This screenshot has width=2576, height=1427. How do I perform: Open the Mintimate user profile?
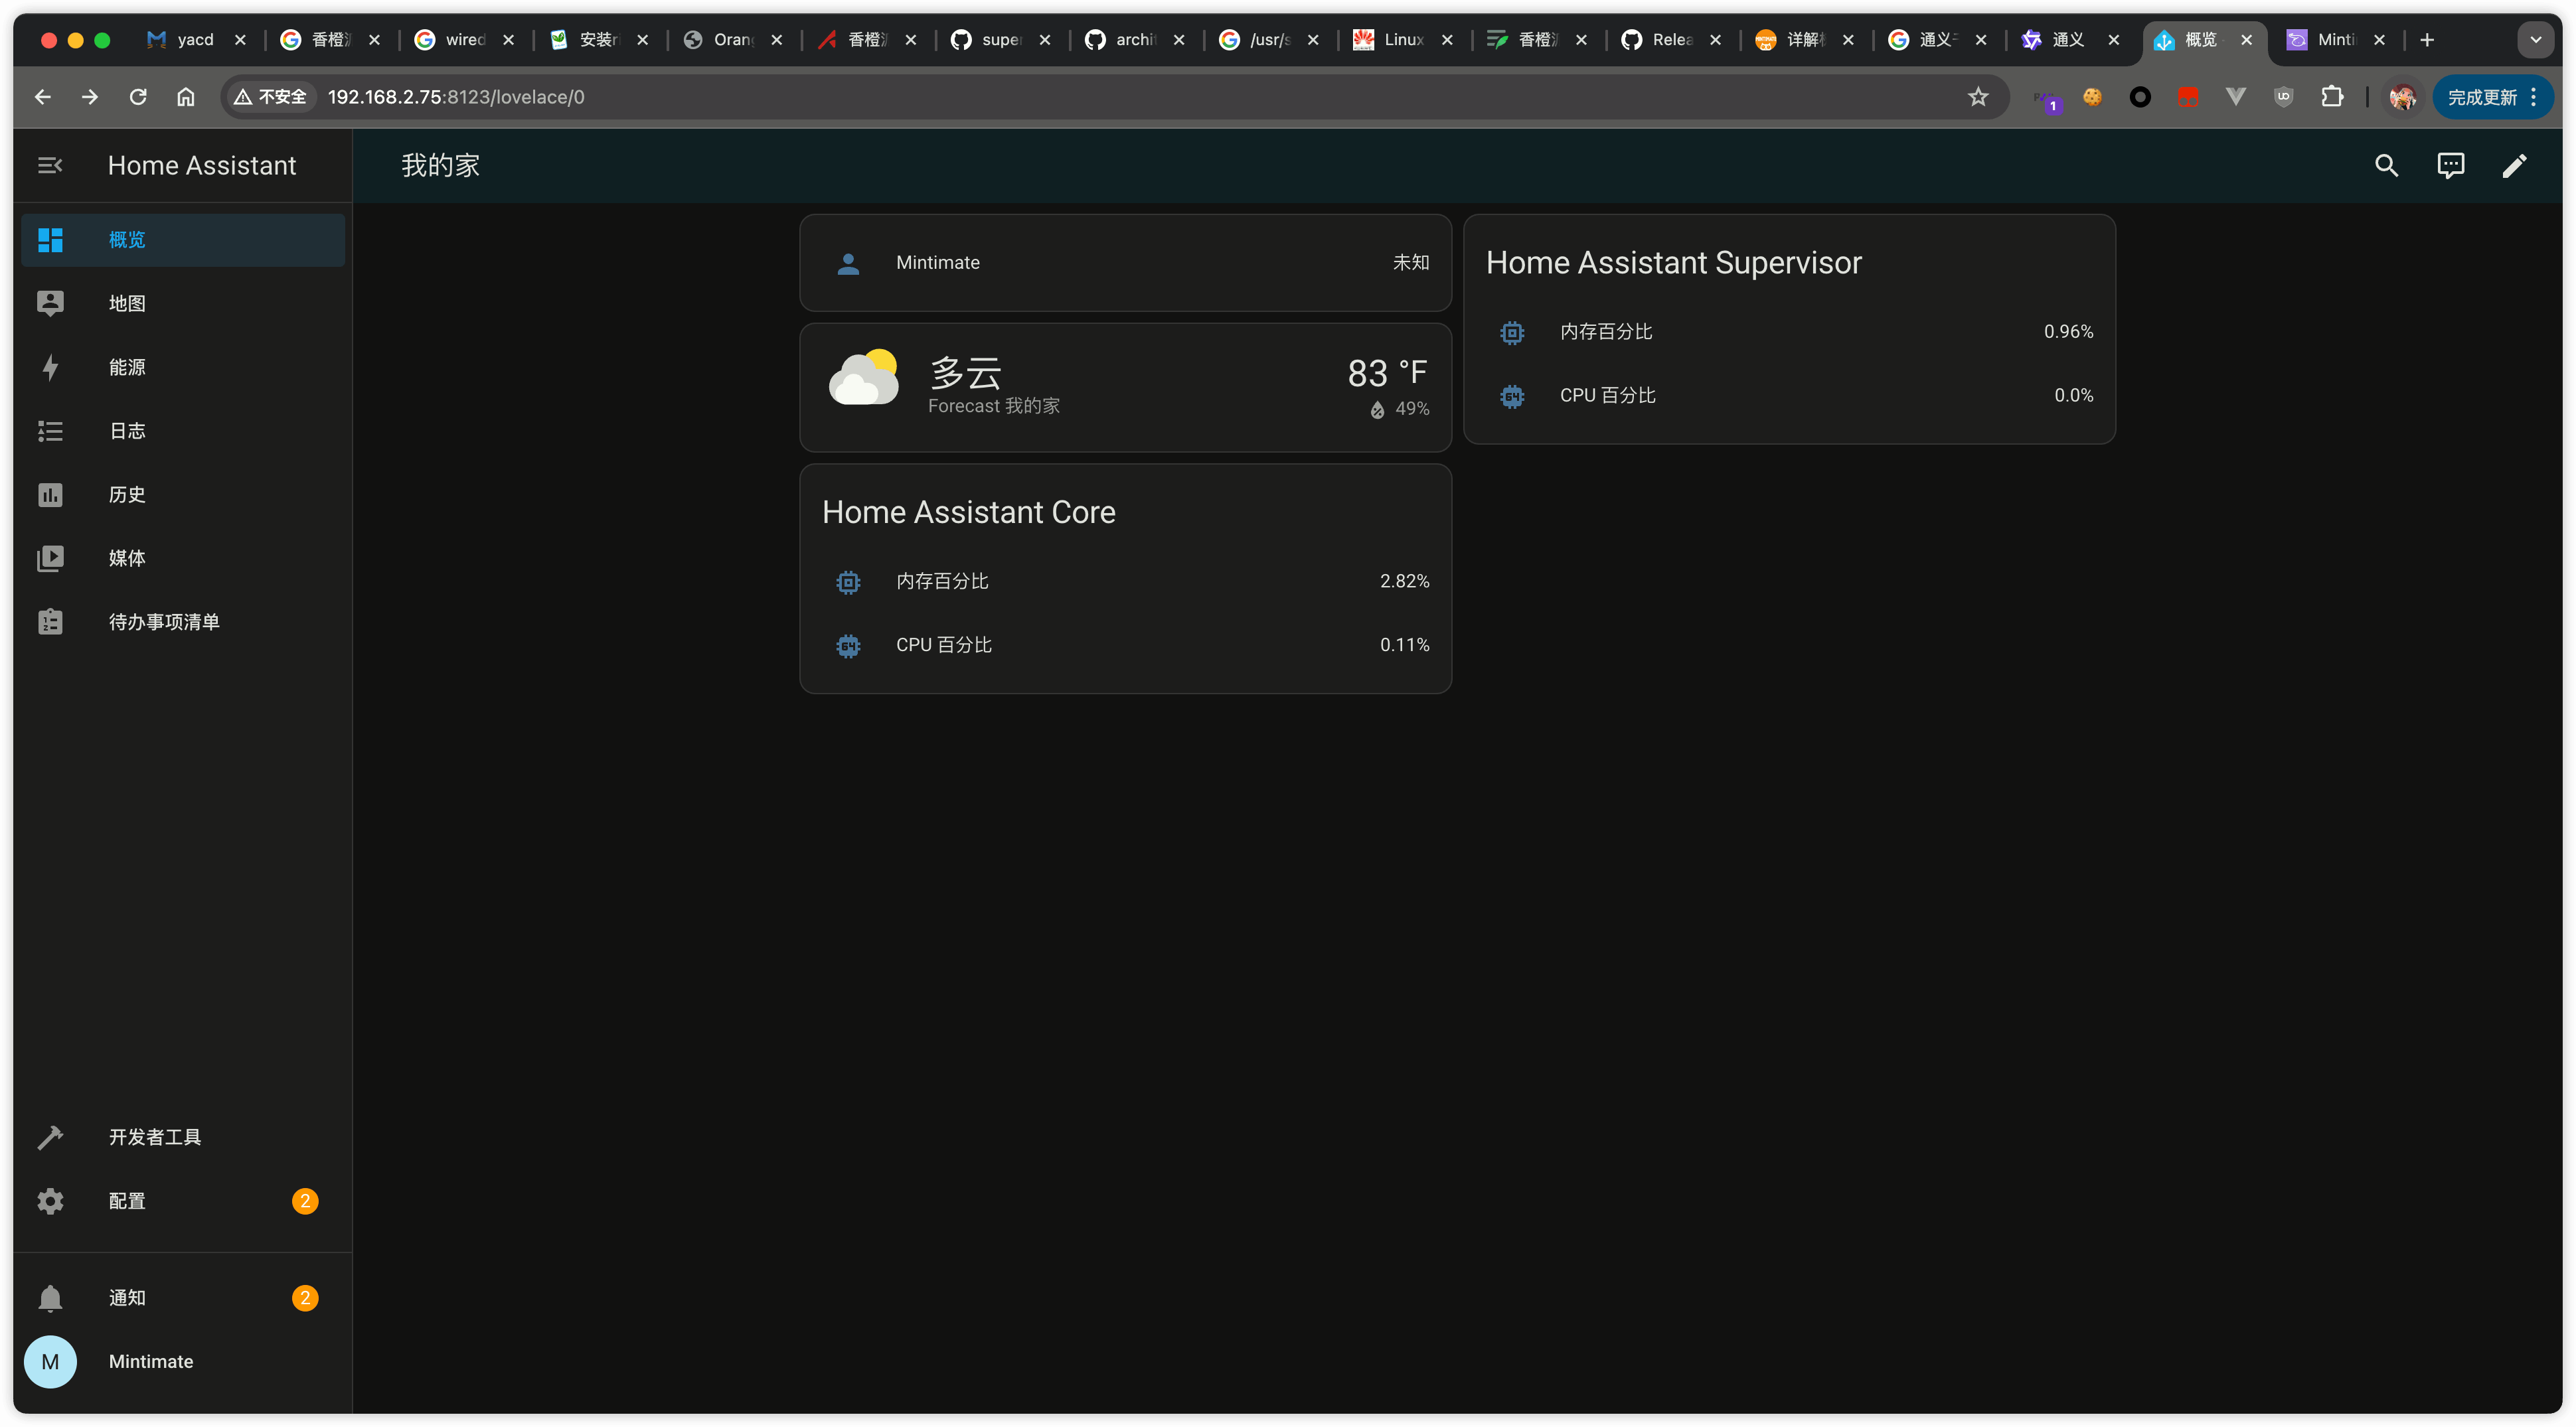(150, 1362)
